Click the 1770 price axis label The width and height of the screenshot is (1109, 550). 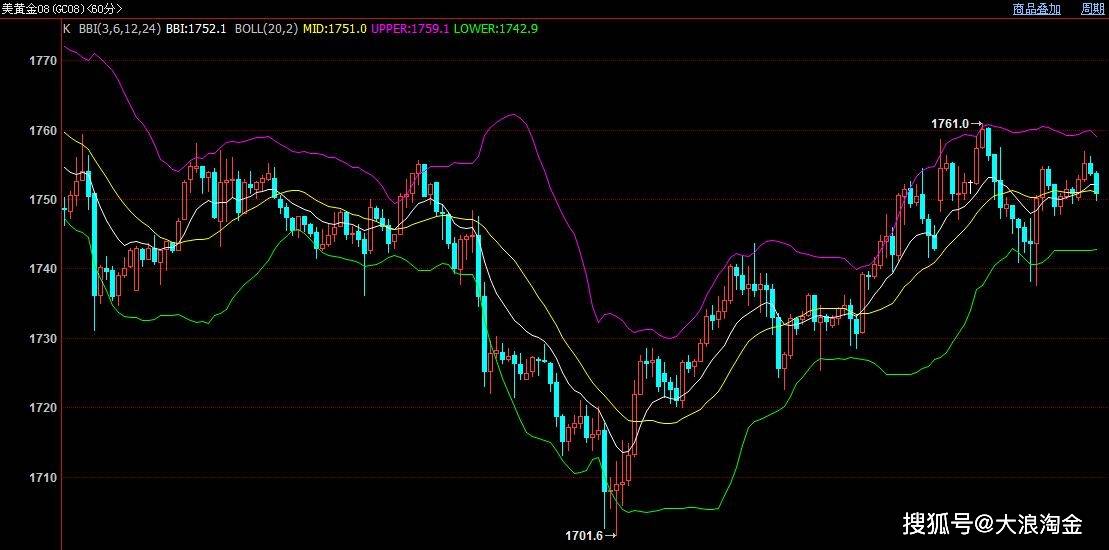pos(43,62)
